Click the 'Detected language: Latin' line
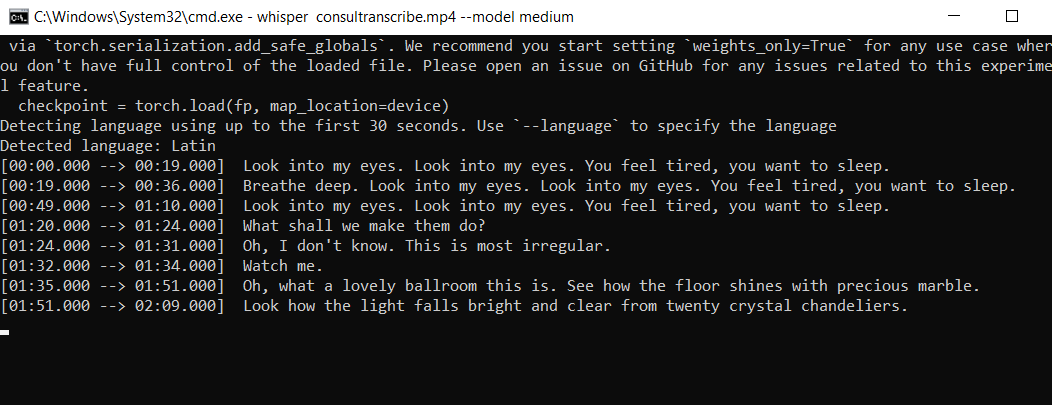Viewport: 1052px width, 405px height. pyautogui.click(x=108, y=146)
